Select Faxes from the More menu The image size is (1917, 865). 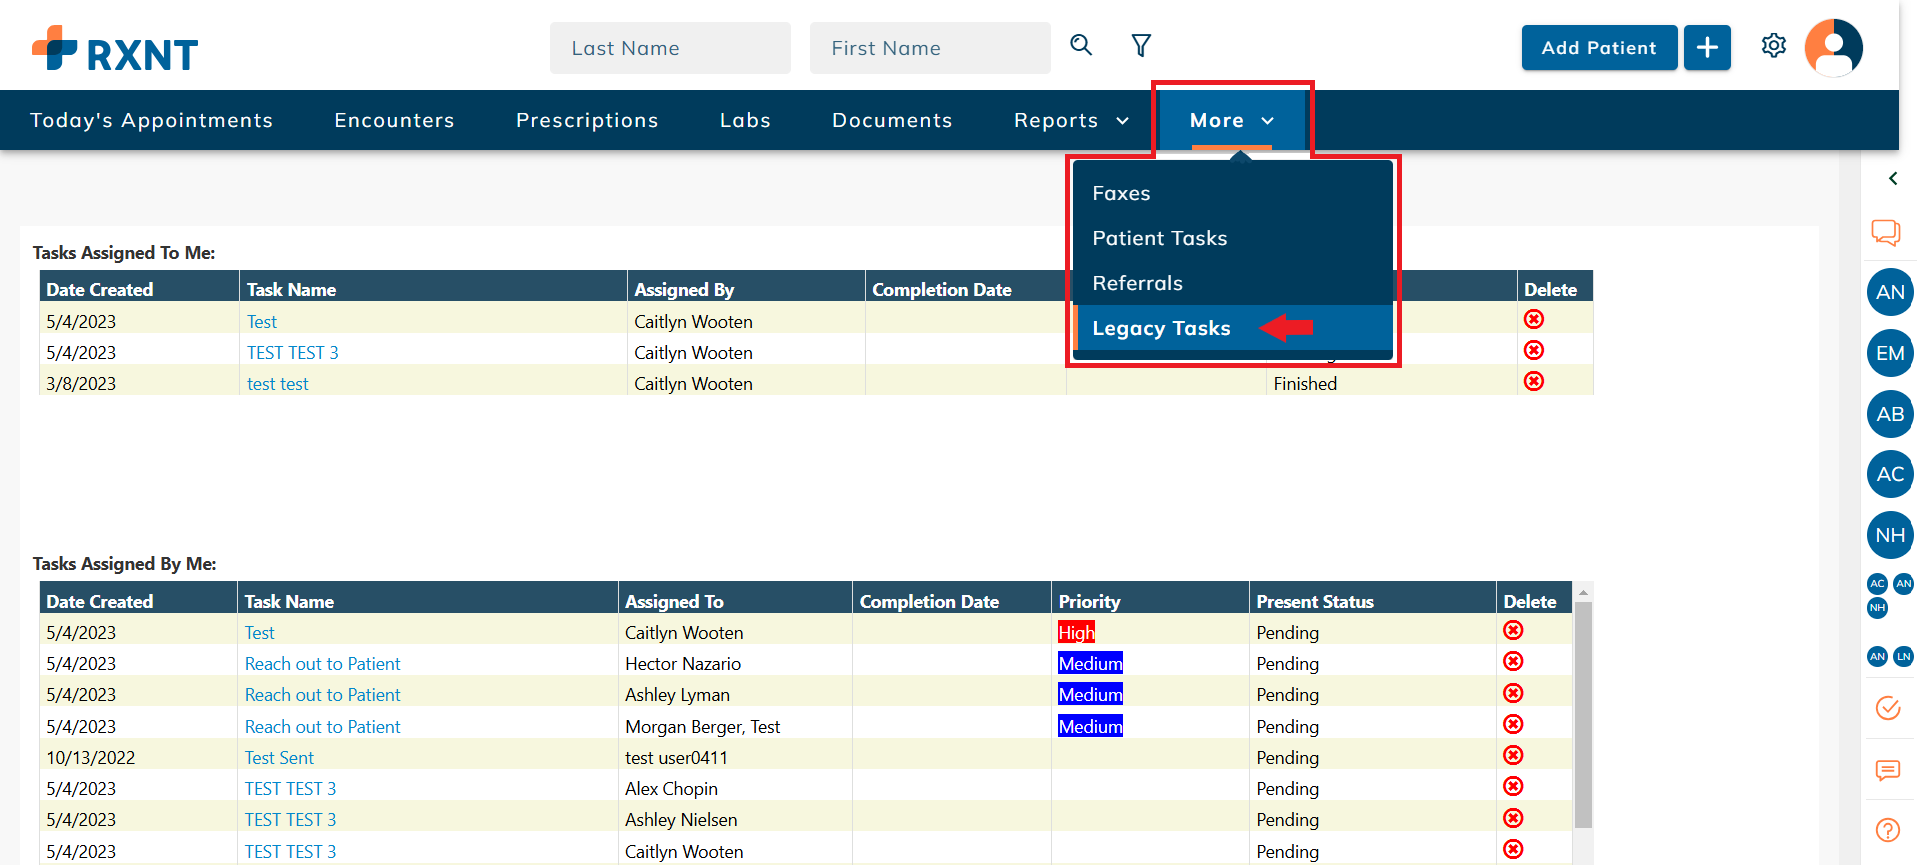(1233, 193)
